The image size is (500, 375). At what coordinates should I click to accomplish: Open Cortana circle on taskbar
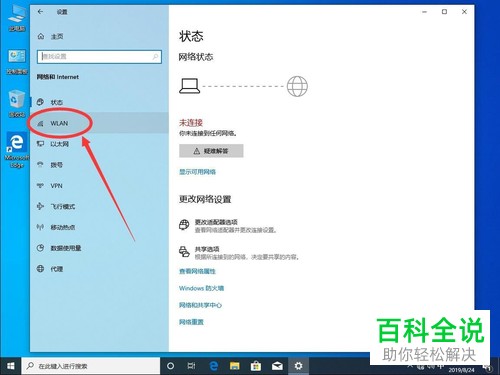coord(170,366)
